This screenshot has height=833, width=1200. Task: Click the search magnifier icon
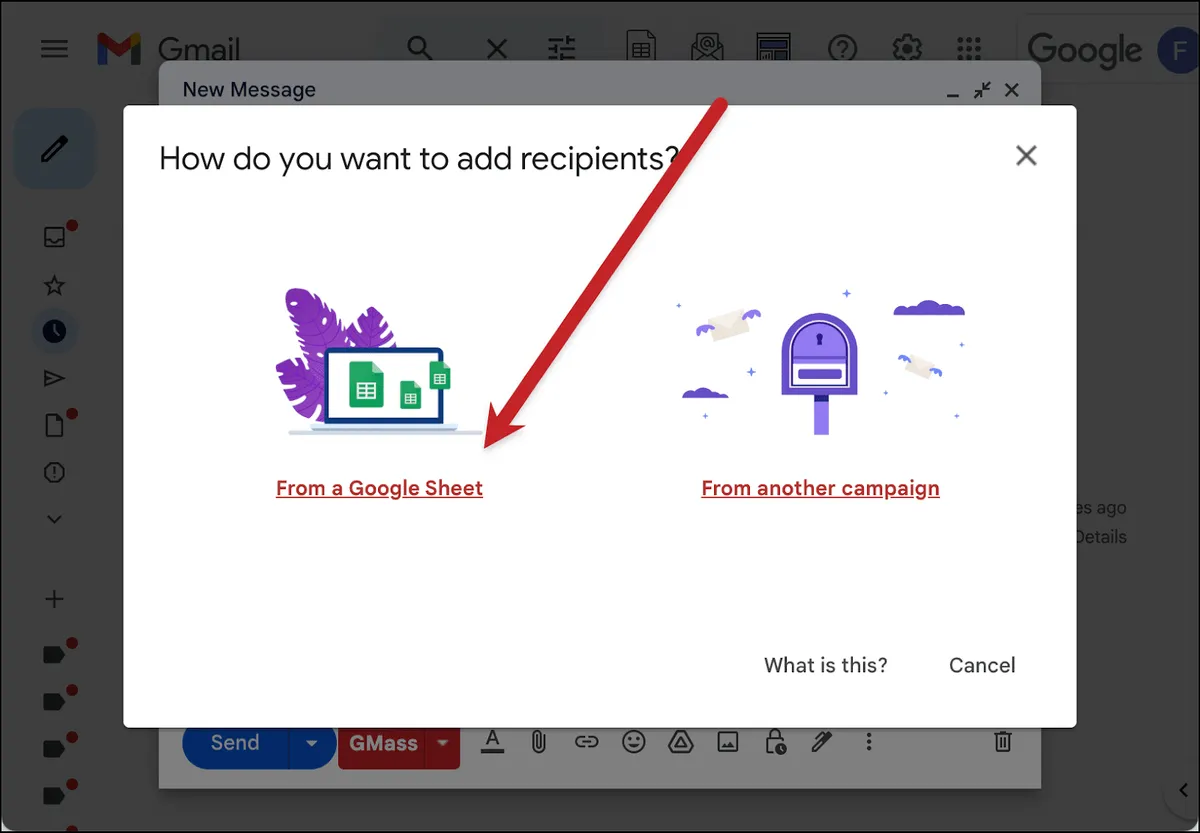pyautogui.click(x=420, y=48)
